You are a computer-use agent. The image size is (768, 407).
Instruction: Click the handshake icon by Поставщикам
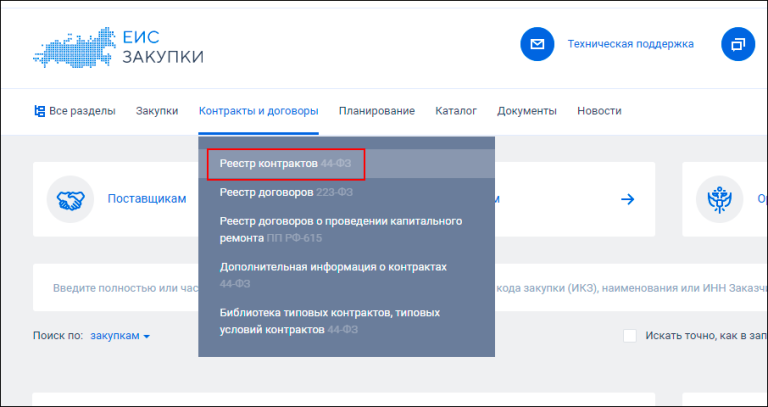[x=70, y=199]
